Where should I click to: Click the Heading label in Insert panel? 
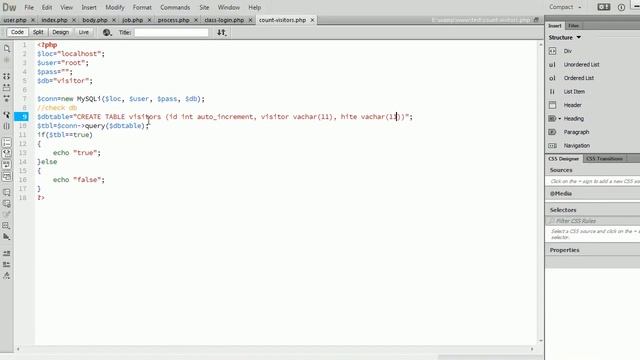573,119
